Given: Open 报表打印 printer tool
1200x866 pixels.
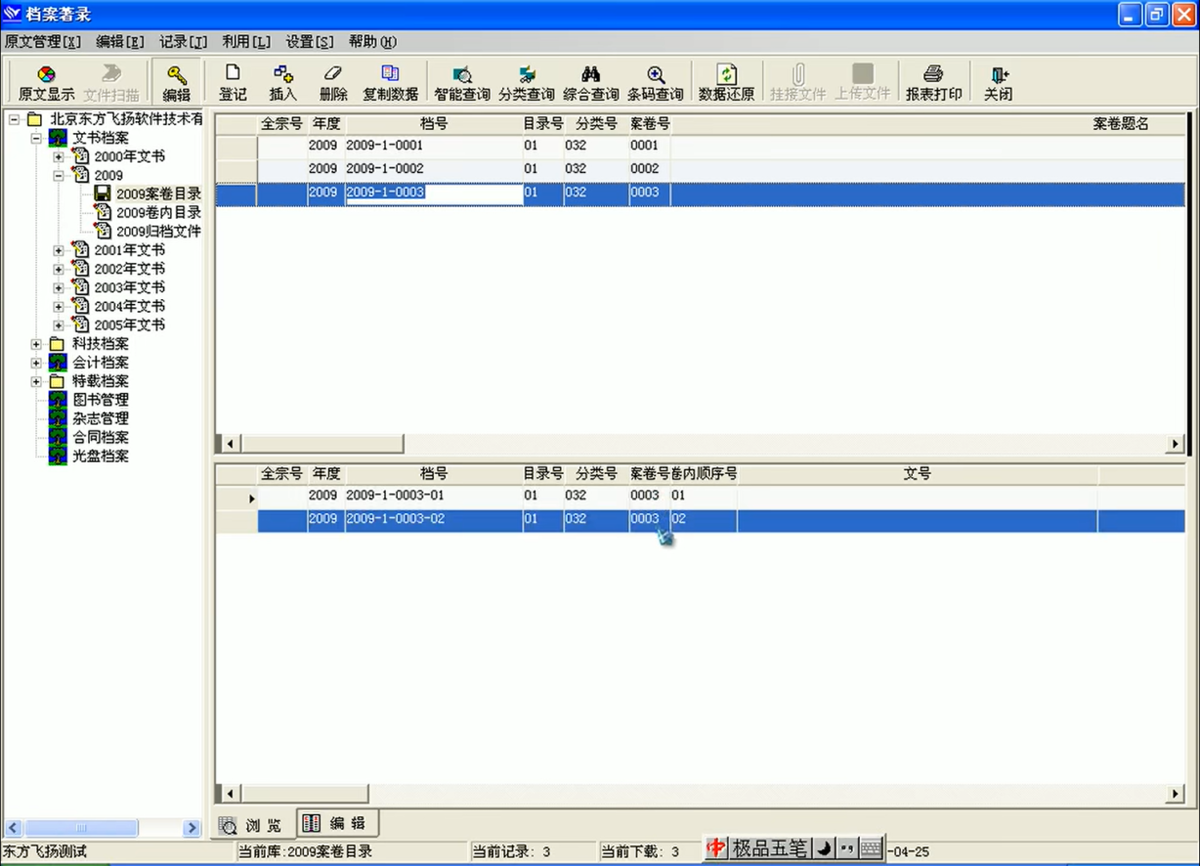Looking at the screenshot, I should click(x=933, y=75).
